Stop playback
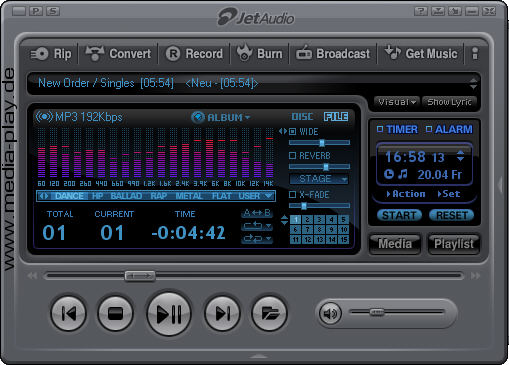 (x=115, y=313)
